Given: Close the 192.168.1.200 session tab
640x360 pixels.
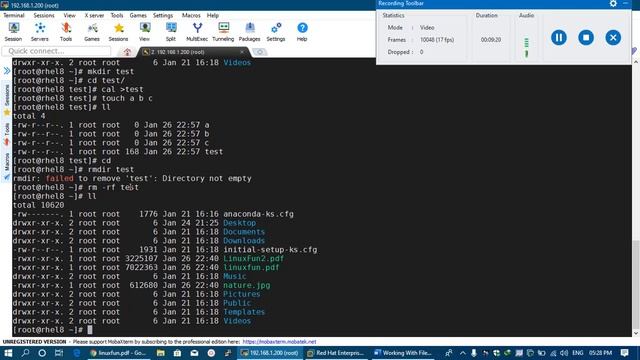Looking at the screenshot, I should (242, 52).
